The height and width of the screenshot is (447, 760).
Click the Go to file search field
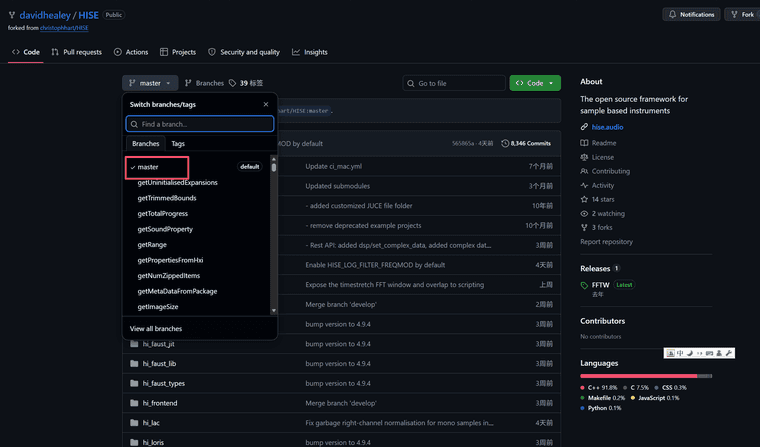point(454,83)
